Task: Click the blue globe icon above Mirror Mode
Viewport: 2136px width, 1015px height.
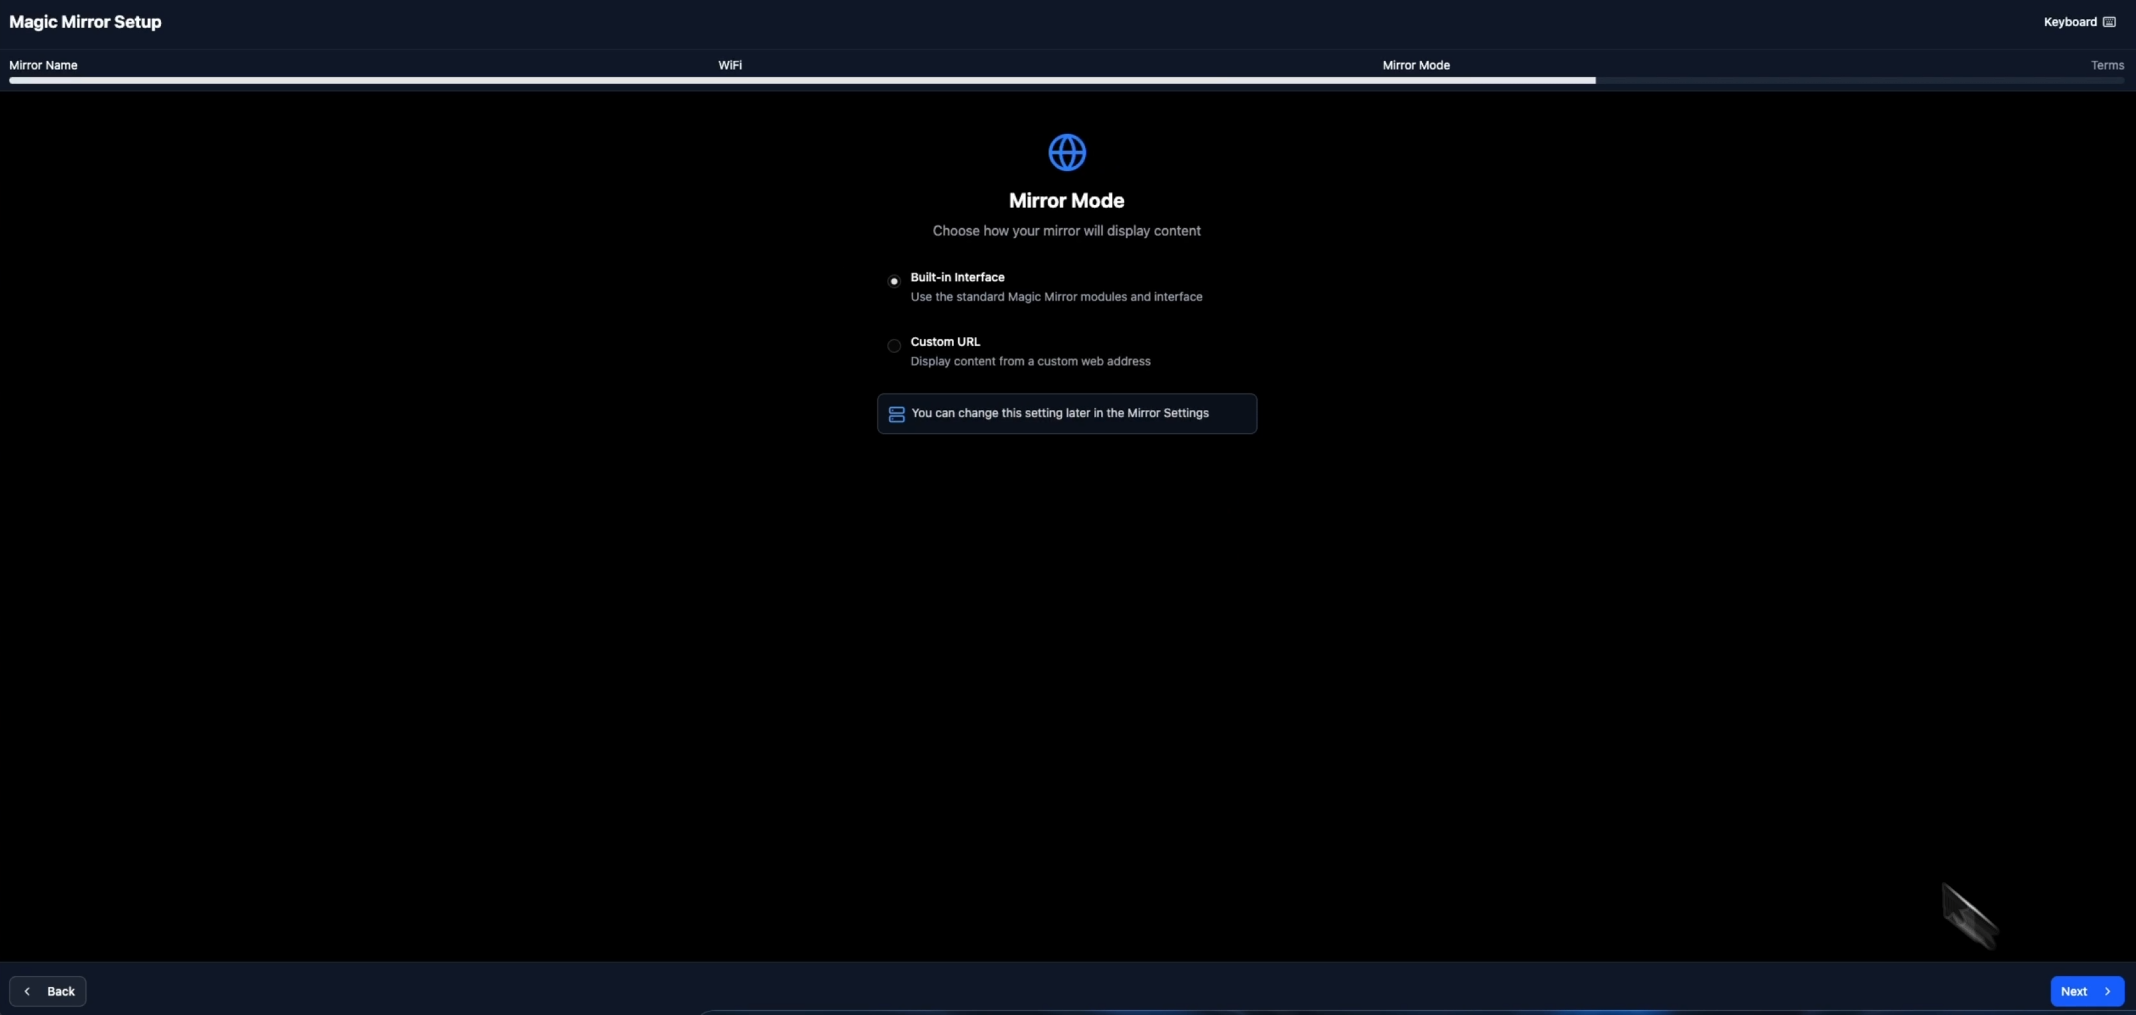Action: pos(1066,153)
